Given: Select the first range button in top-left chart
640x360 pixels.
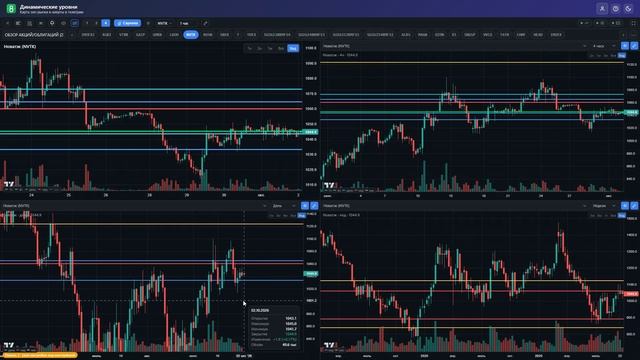Looking at the screenshot, I should [249, 48].
